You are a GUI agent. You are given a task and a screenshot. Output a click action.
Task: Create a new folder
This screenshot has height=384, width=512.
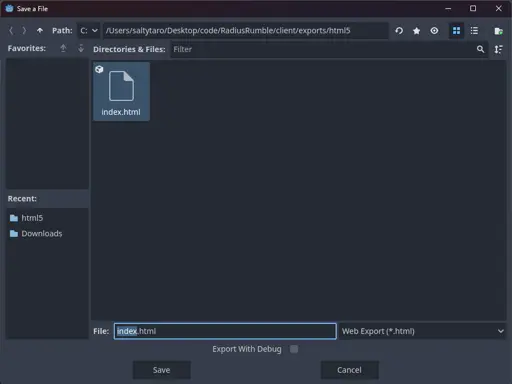tap(499, 31)
